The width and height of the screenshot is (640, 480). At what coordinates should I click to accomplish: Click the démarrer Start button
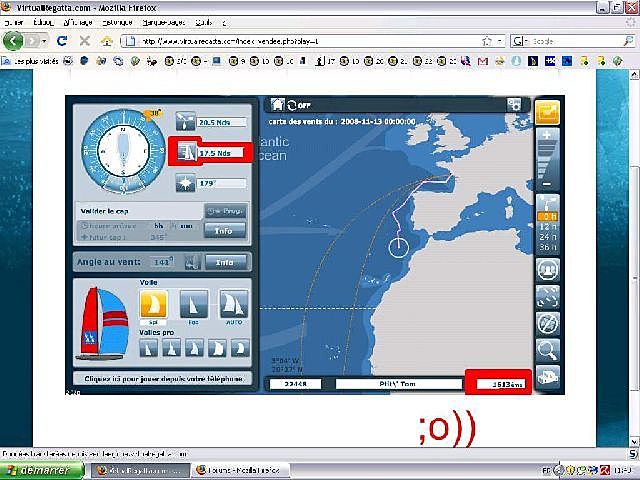click(42, 471)
